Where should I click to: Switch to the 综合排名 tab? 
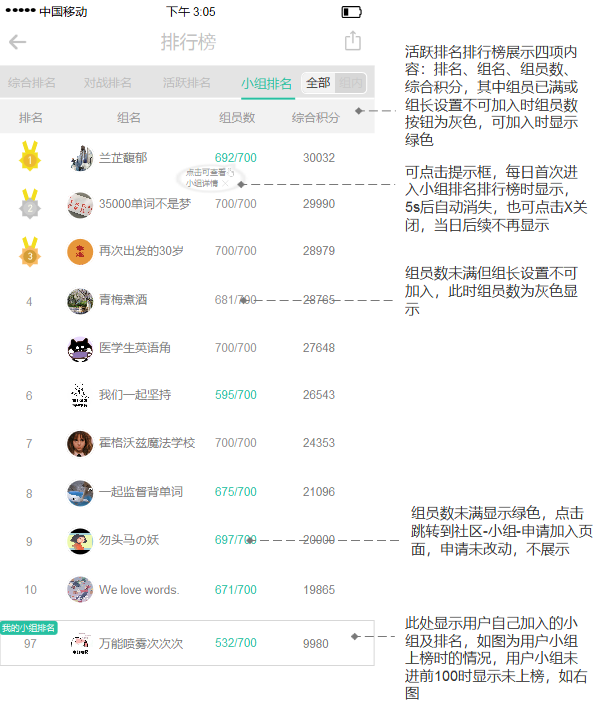(32, 83)
